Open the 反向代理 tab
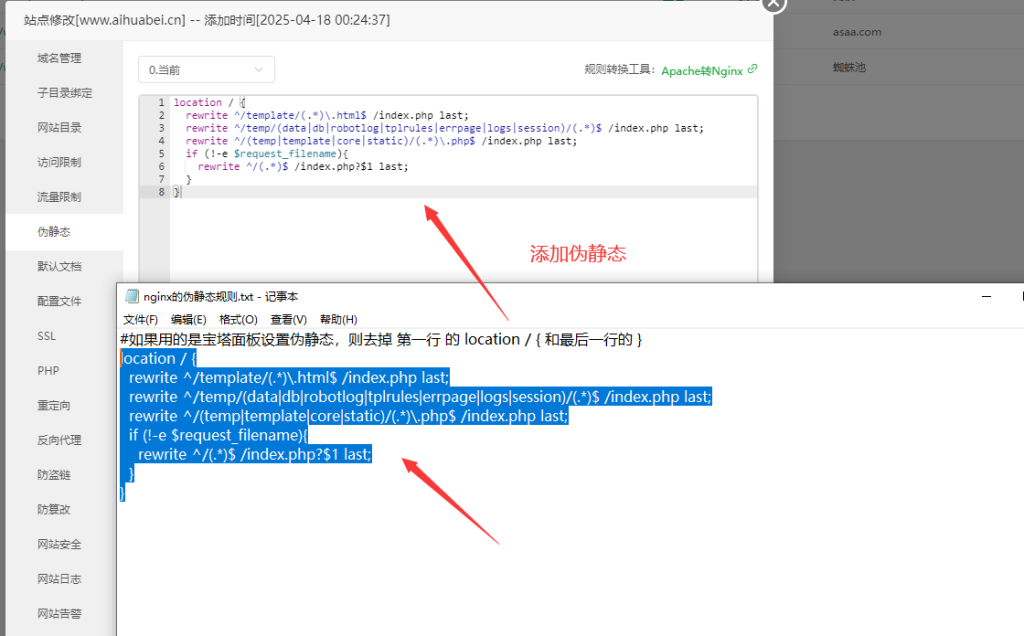Screen dimensions: 1024x636 click(60, 440)
